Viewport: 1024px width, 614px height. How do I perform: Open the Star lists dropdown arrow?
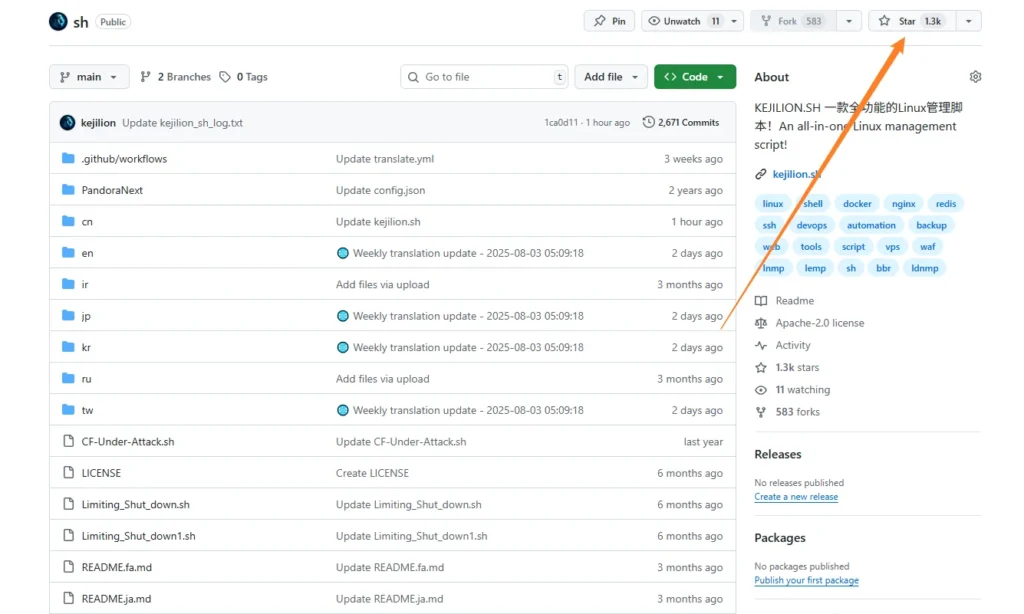[968, 21]
